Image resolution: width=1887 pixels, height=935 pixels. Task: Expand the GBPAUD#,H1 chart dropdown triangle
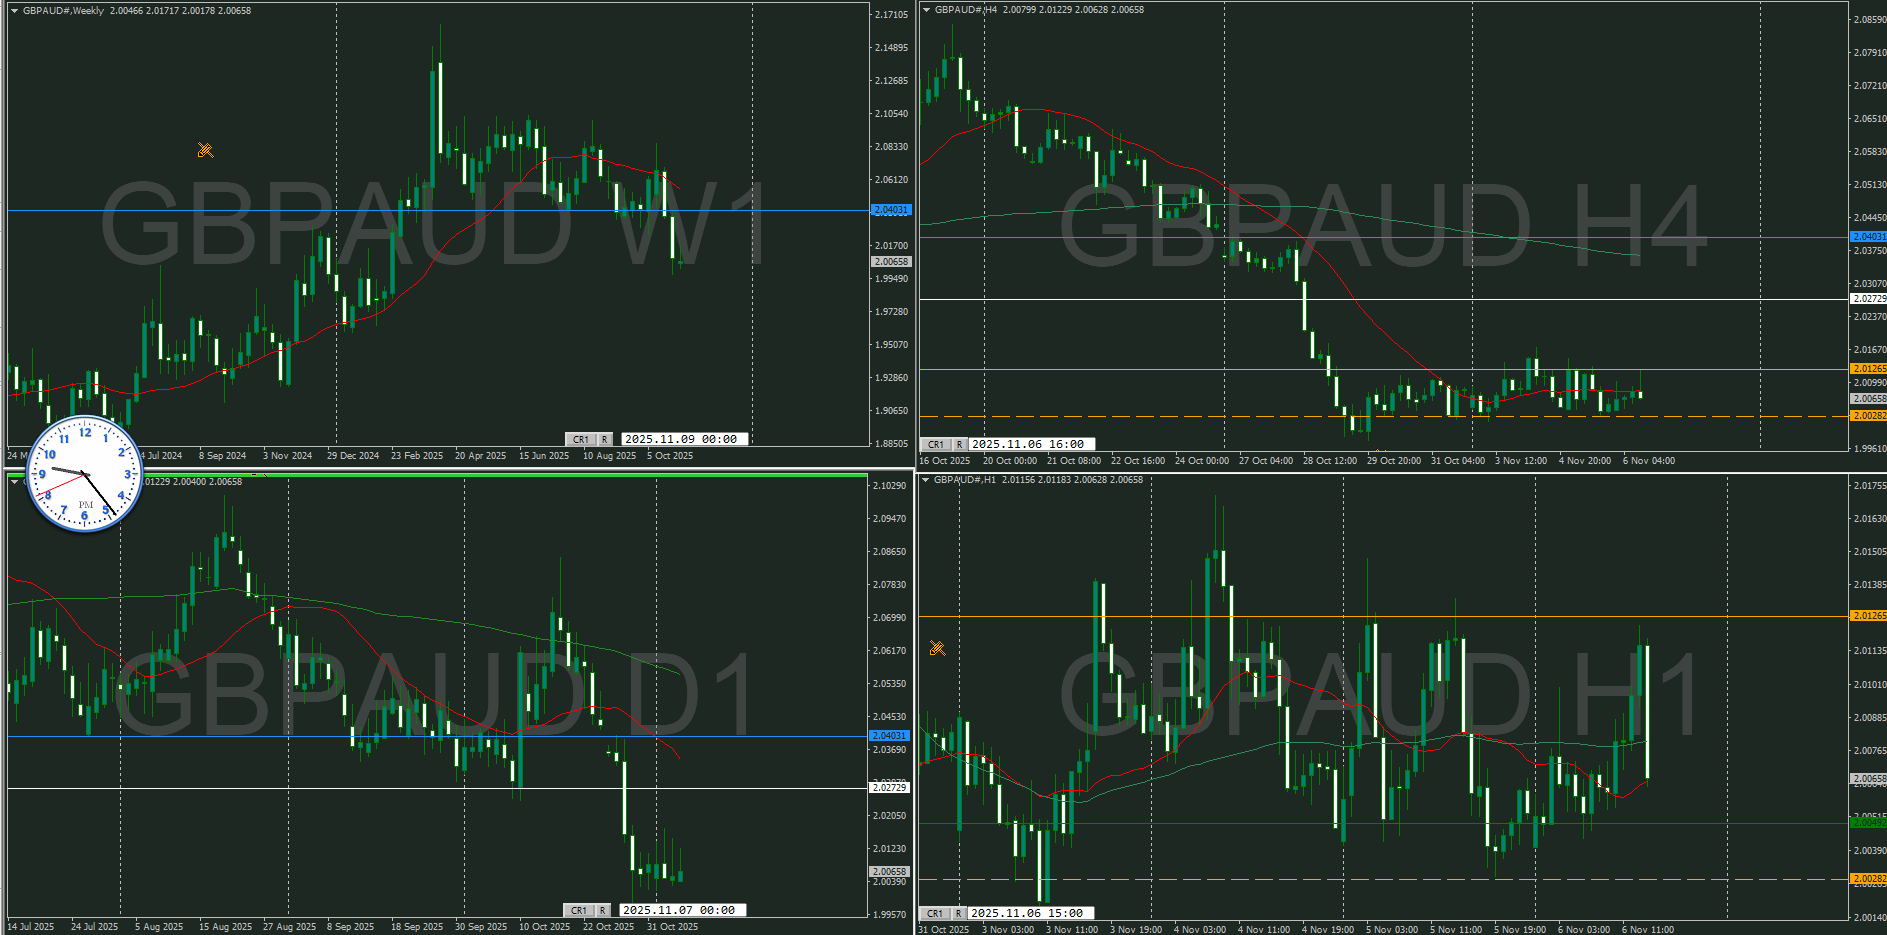click(926, 480)
